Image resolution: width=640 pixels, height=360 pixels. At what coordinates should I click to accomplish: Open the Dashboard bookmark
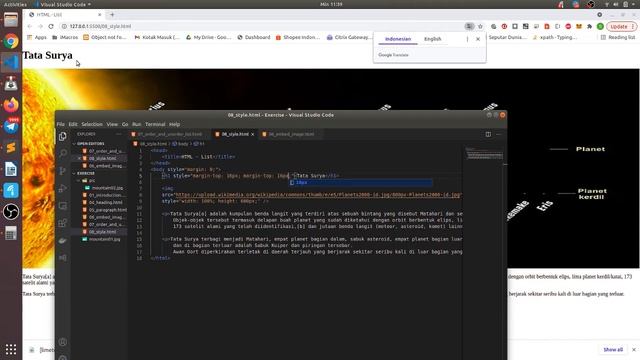[x=254, y=37]
